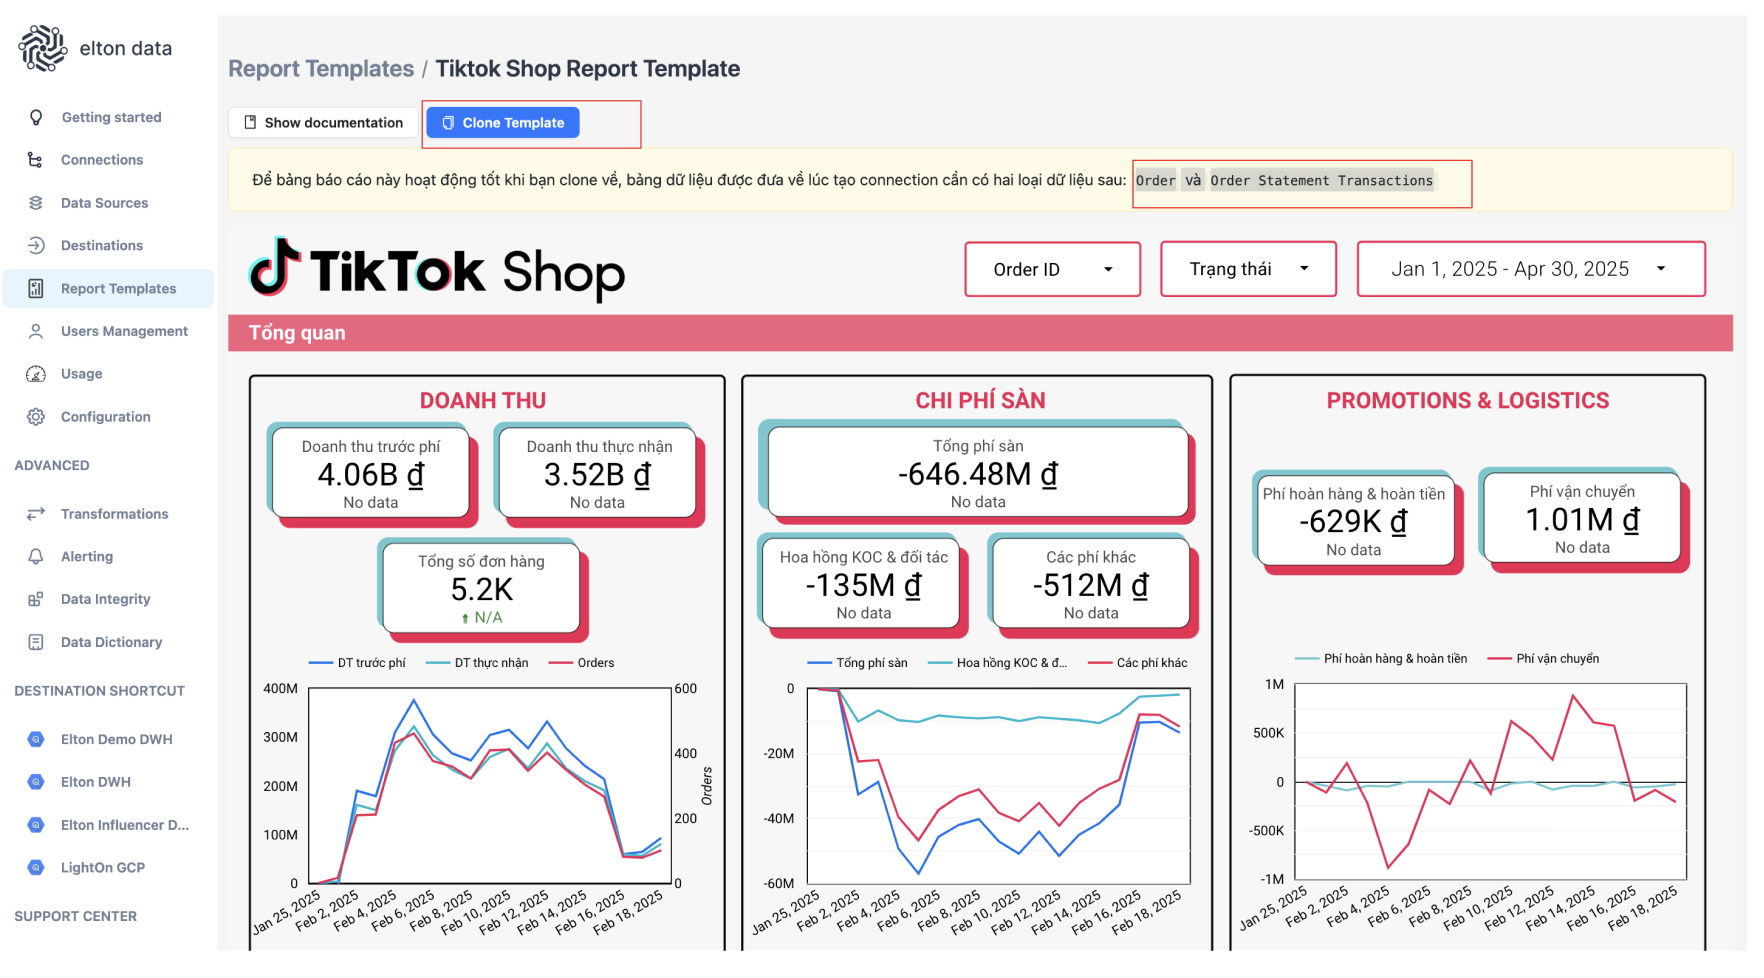Click the Report Templates icon

click(x=36, y=288)
